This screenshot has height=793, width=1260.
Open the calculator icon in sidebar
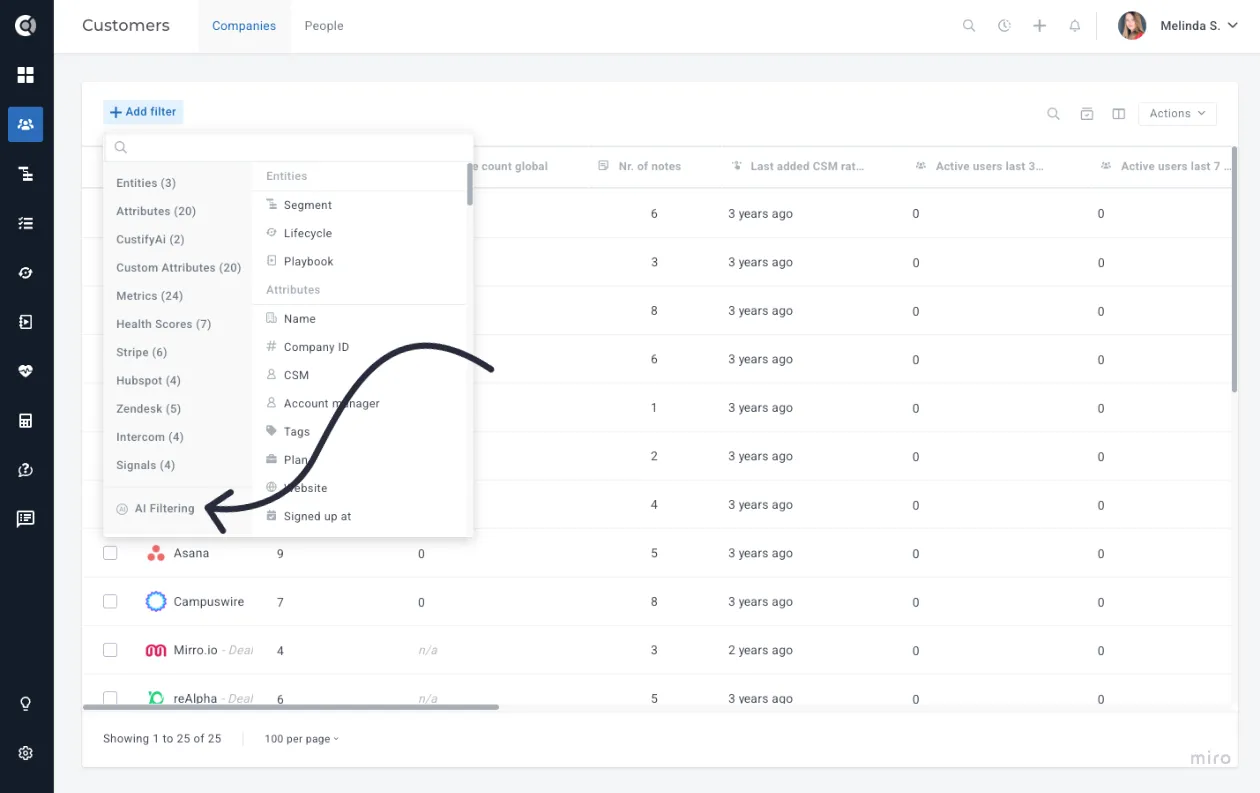tap(26, 421)
